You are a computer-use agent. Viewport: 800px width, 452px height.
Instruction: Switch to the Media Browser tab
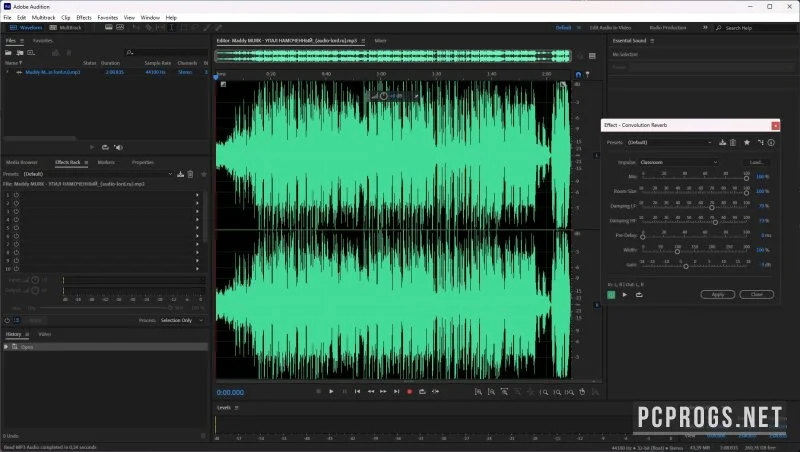pyautogui.click(x=21, y=162)
